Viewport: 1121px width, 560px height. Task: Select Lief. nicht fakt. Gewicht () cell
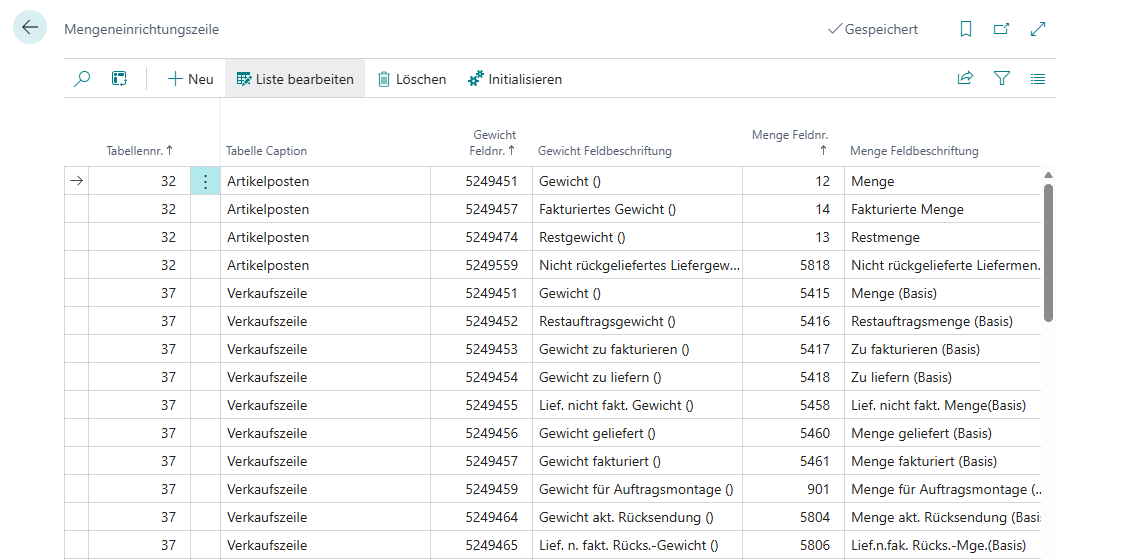pos(638,406)
